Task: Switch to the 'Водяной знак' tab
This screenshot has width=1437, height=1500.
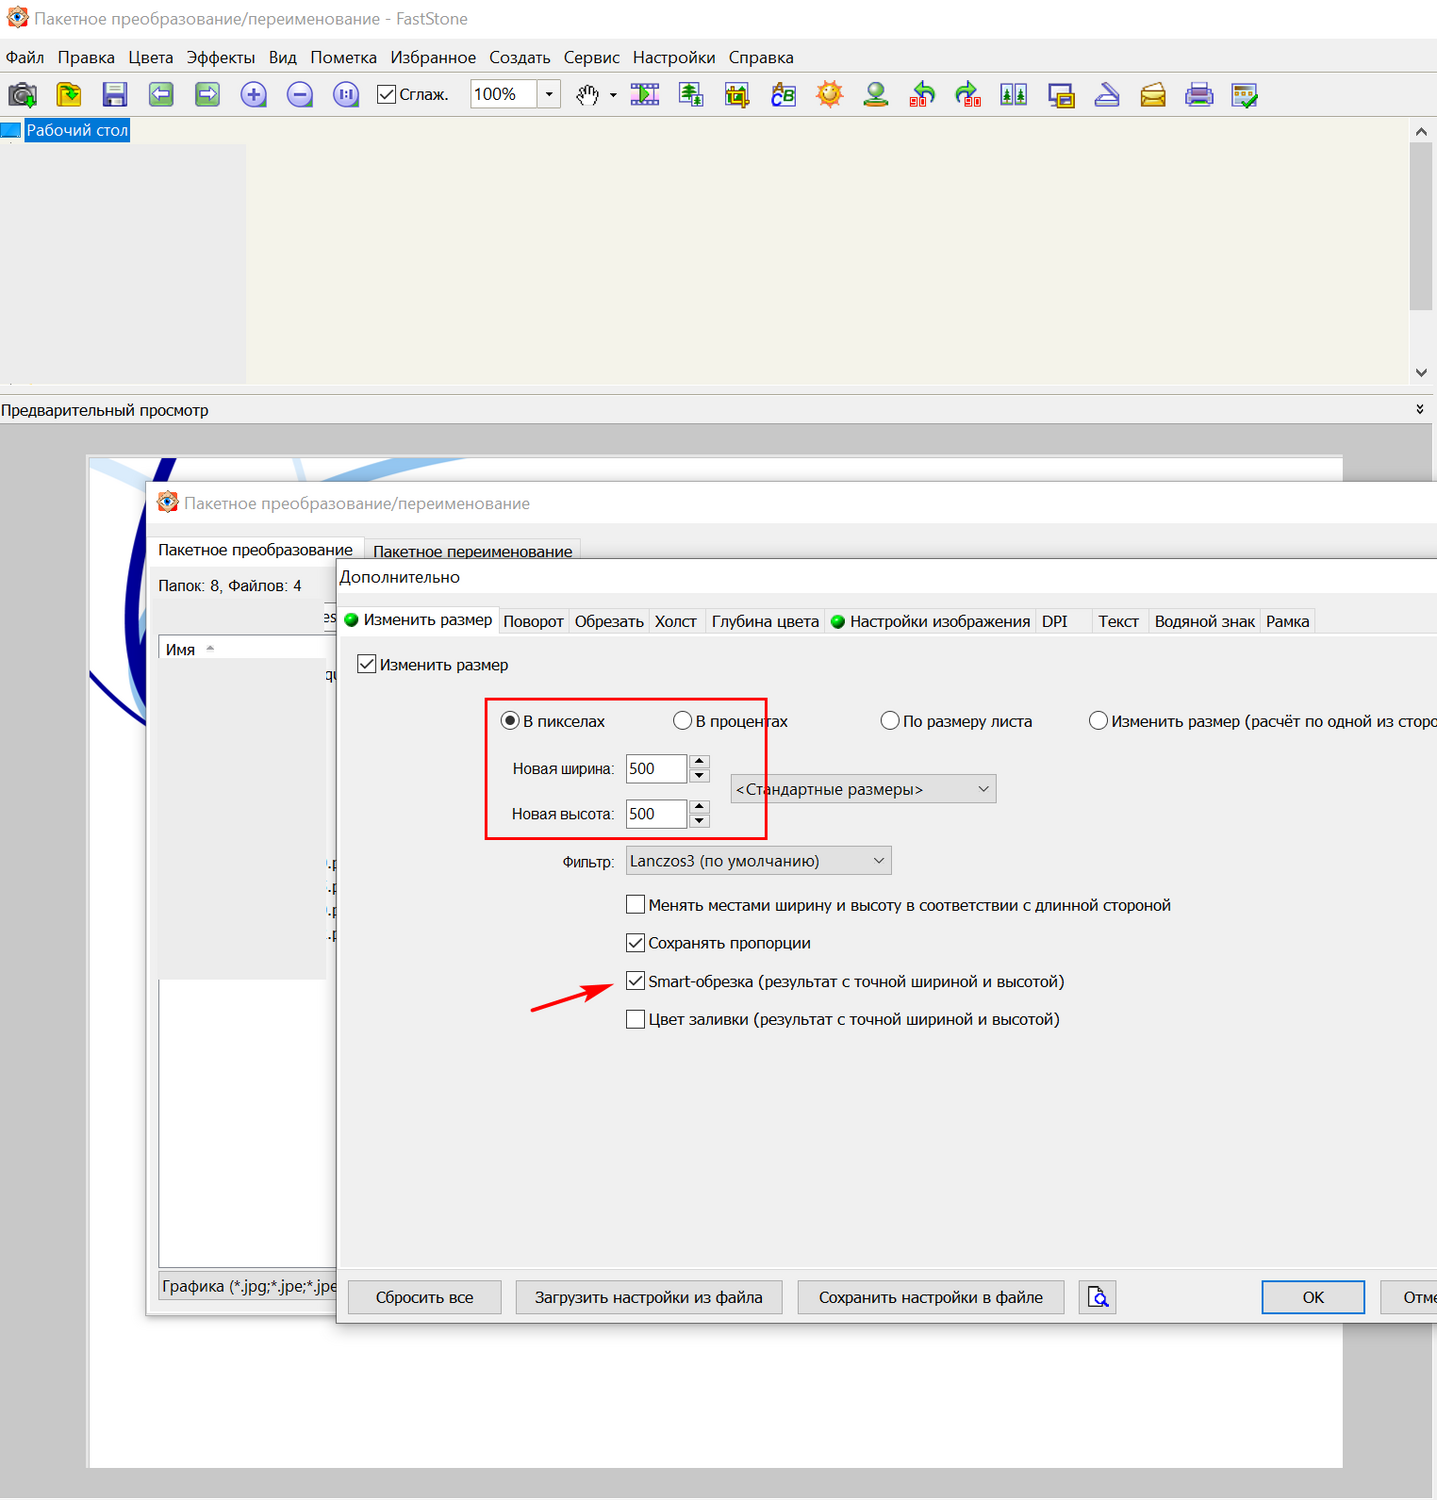Action: click(1204, 621)
